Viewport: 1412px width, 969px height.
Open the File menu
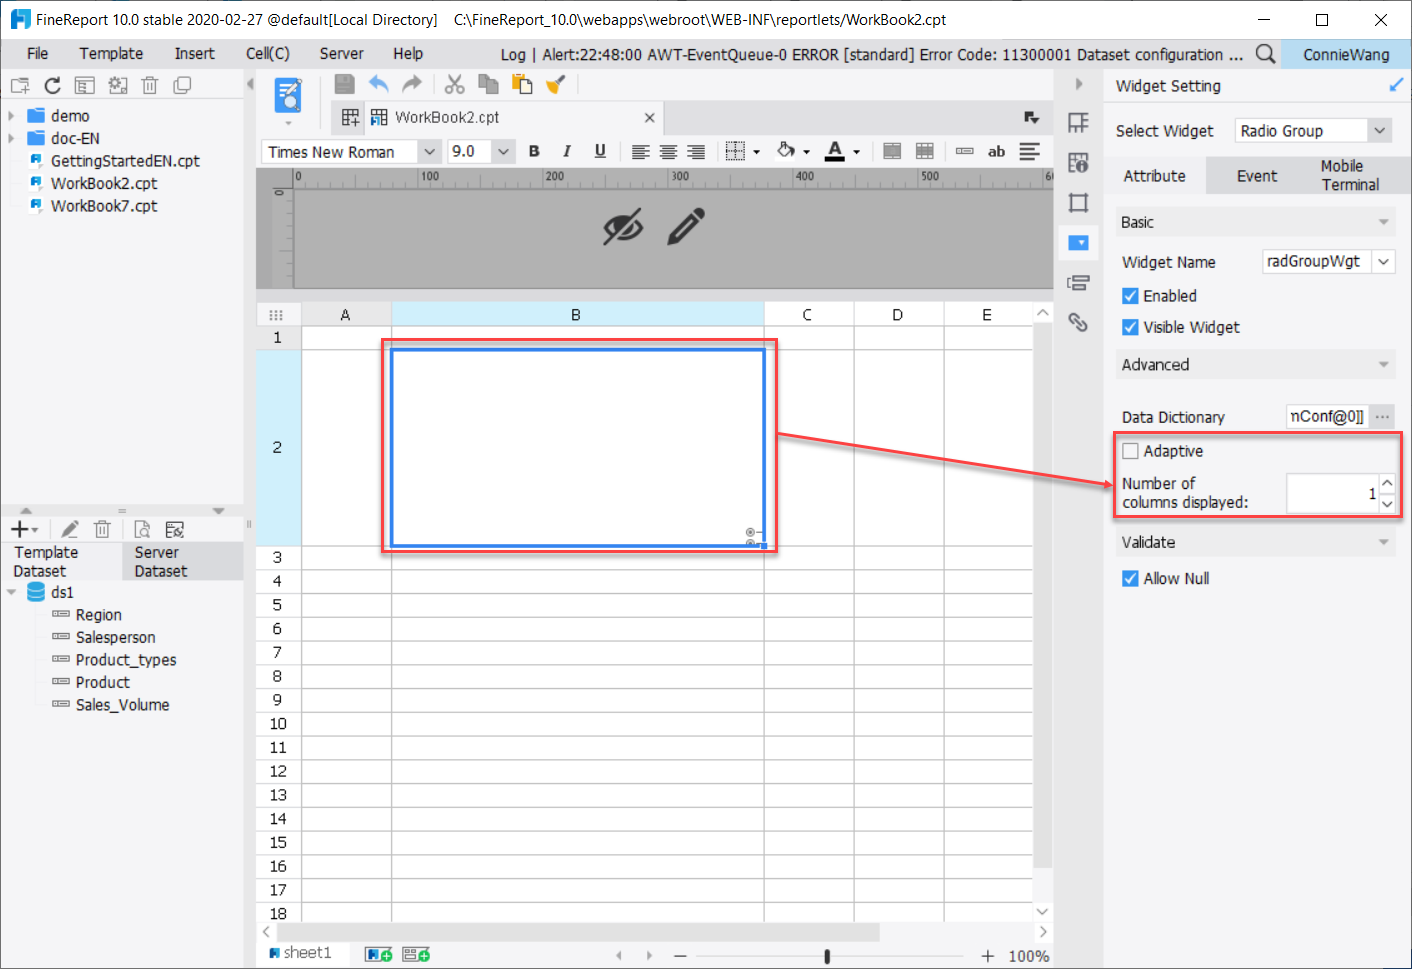click(38, 54)
